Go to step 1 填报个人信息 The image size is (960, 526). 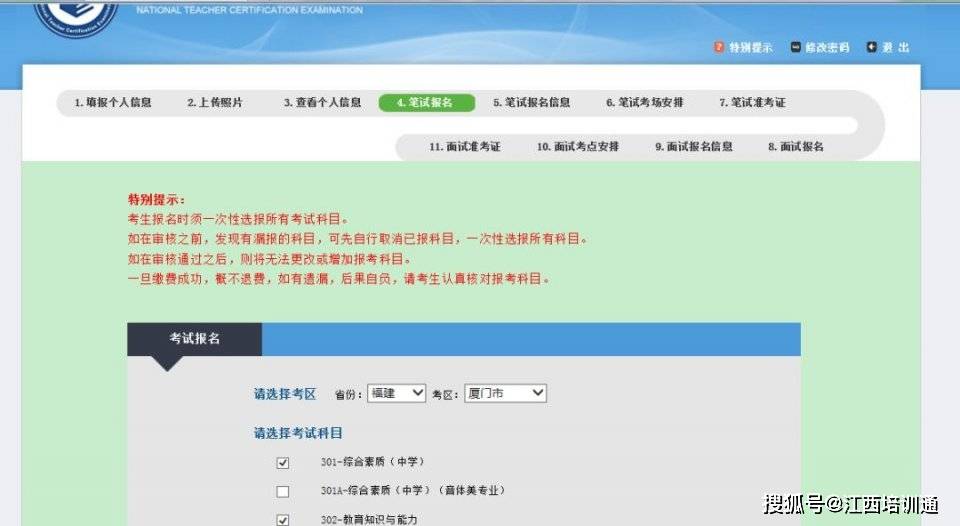113,102
